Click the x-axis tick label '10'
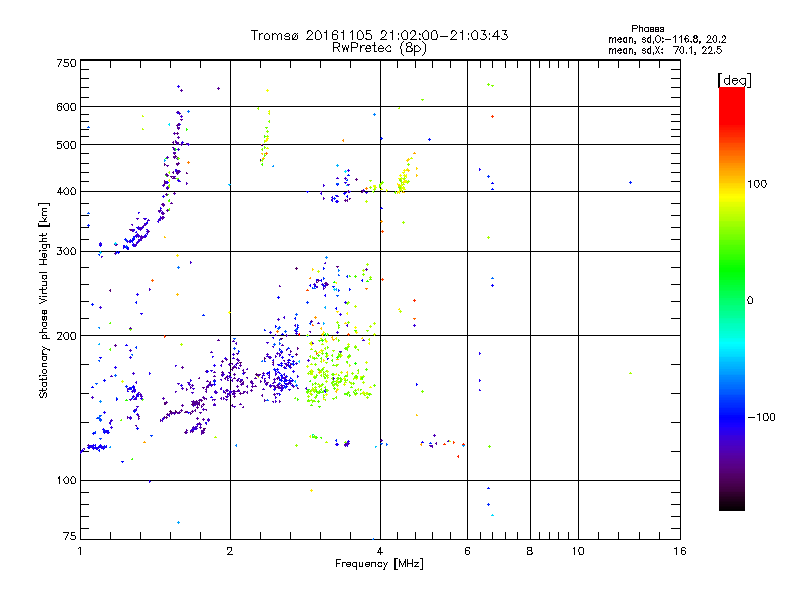Screen dimensions: 800x600 click(x=578, y=551)
